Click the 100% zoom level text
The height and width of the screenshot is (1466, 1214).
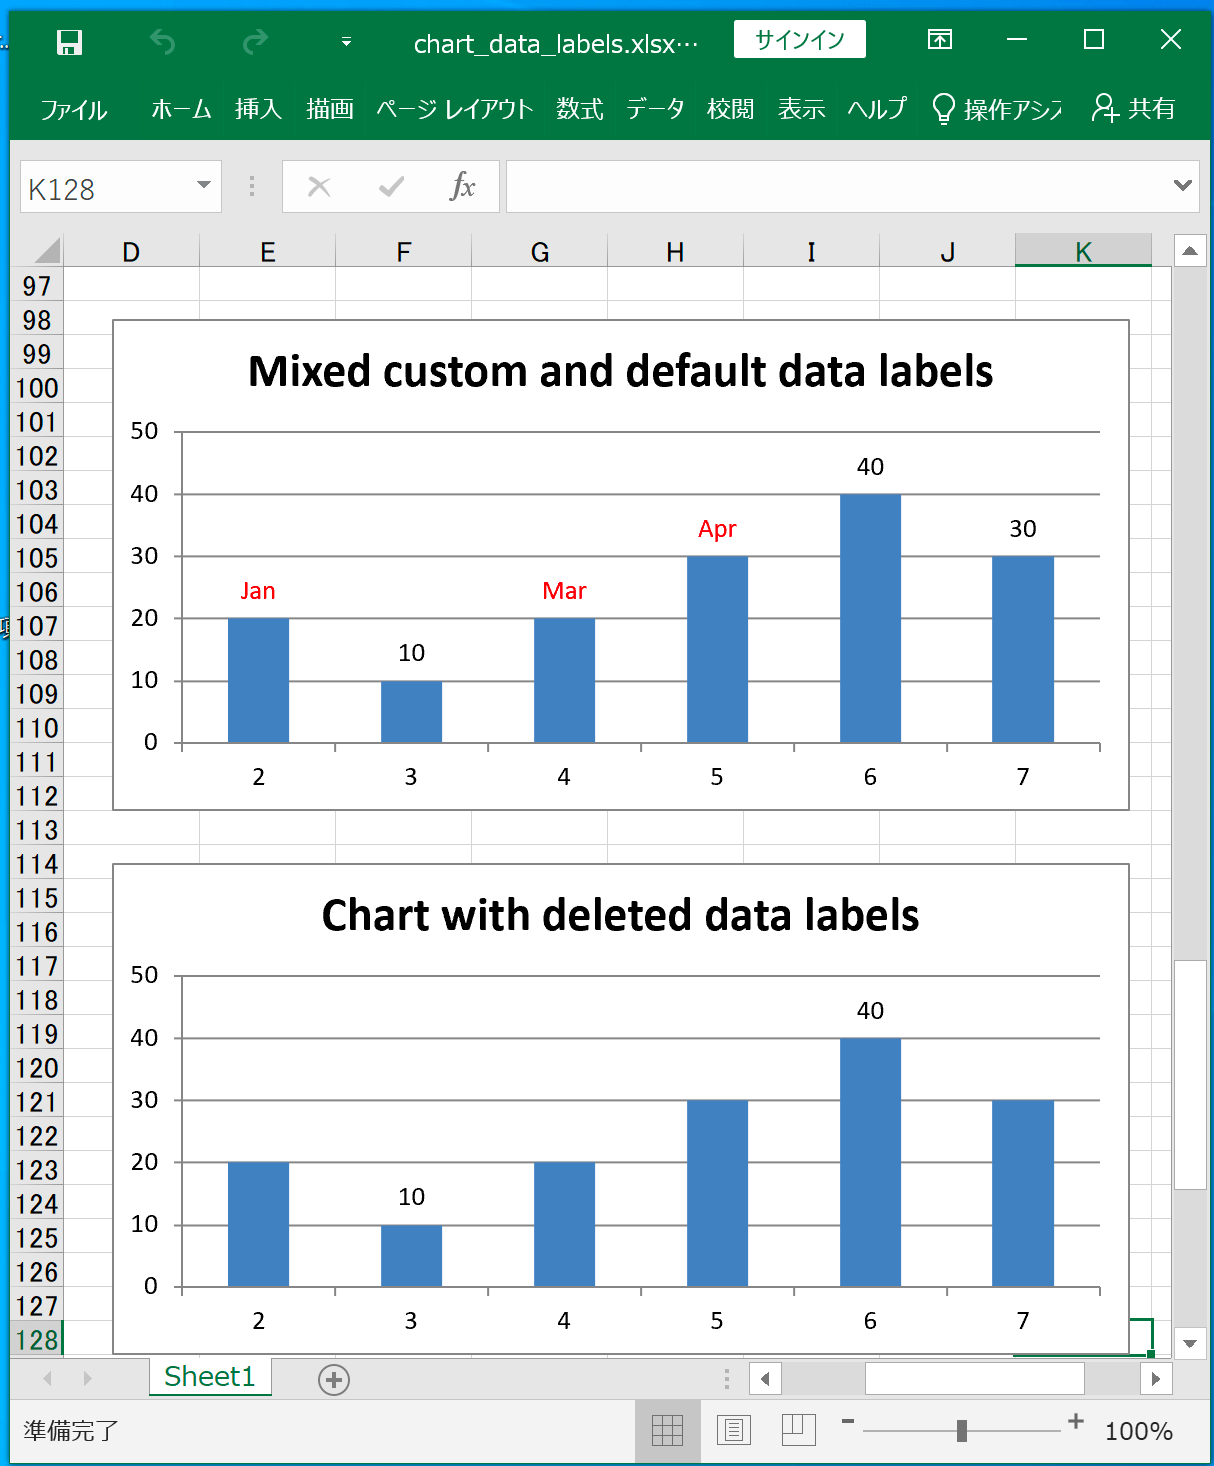(x=1139, y=1431)
